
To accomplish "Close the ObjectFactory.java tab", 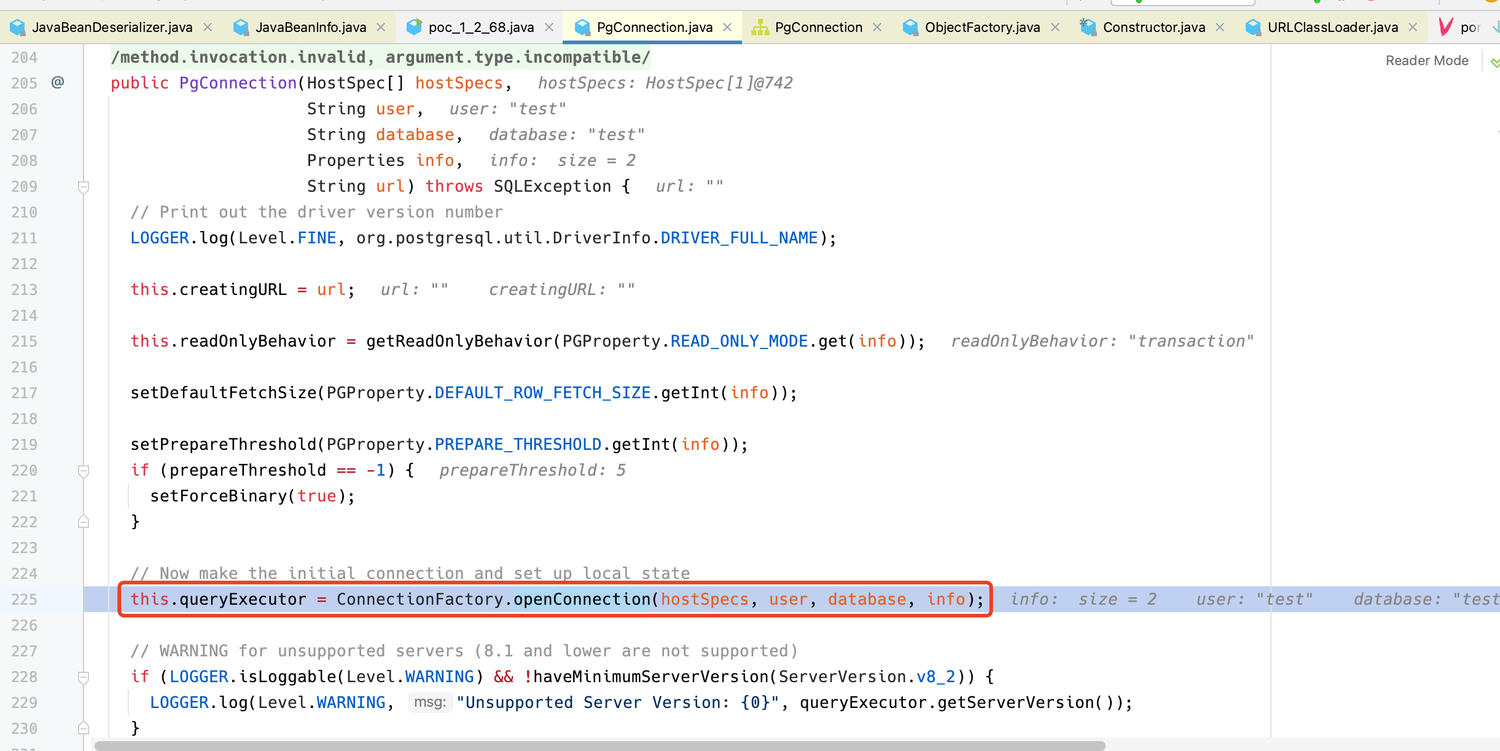I will (x=1055, y=28).
